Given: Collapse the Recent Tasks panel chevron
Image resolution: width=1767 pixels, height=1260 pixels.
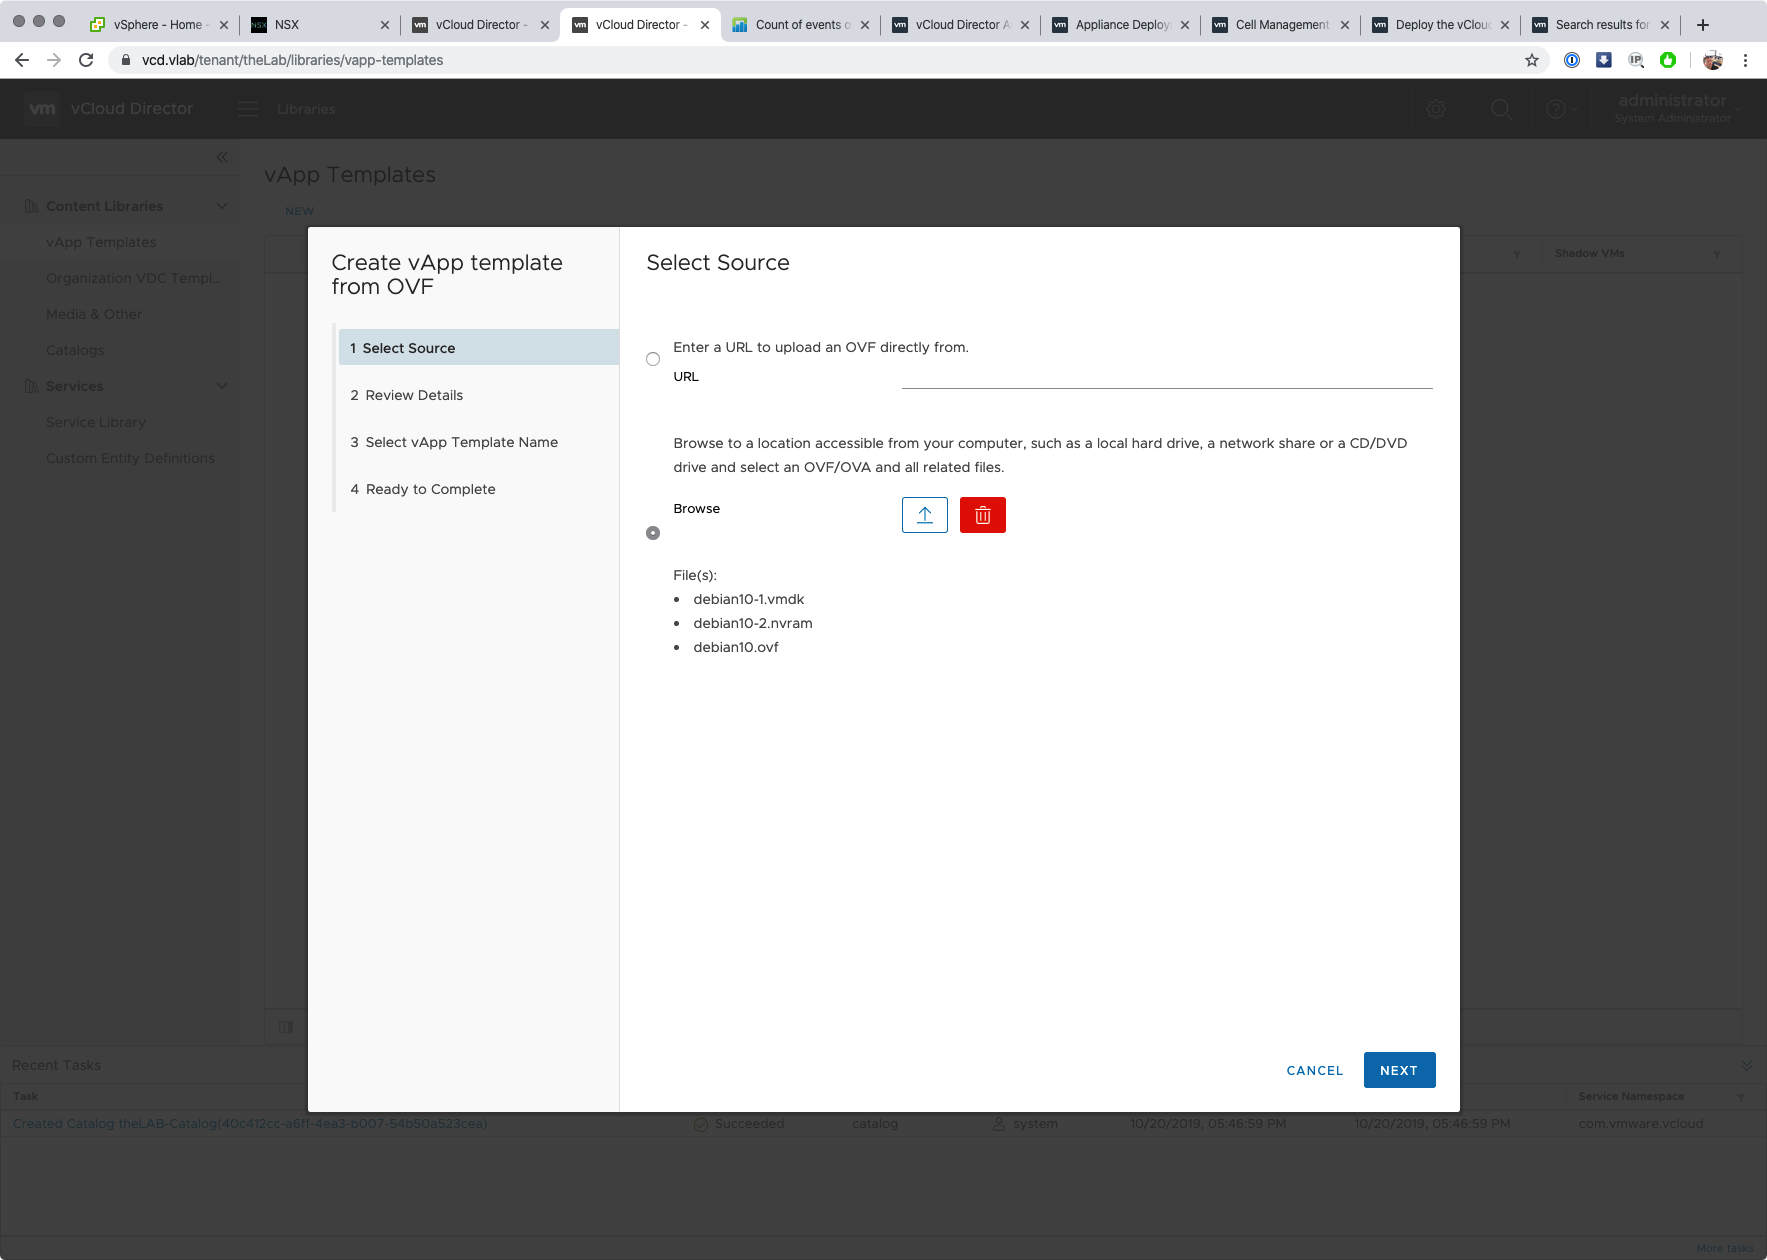Looking at the screenshot, I should click(x=1747, y=1065).
